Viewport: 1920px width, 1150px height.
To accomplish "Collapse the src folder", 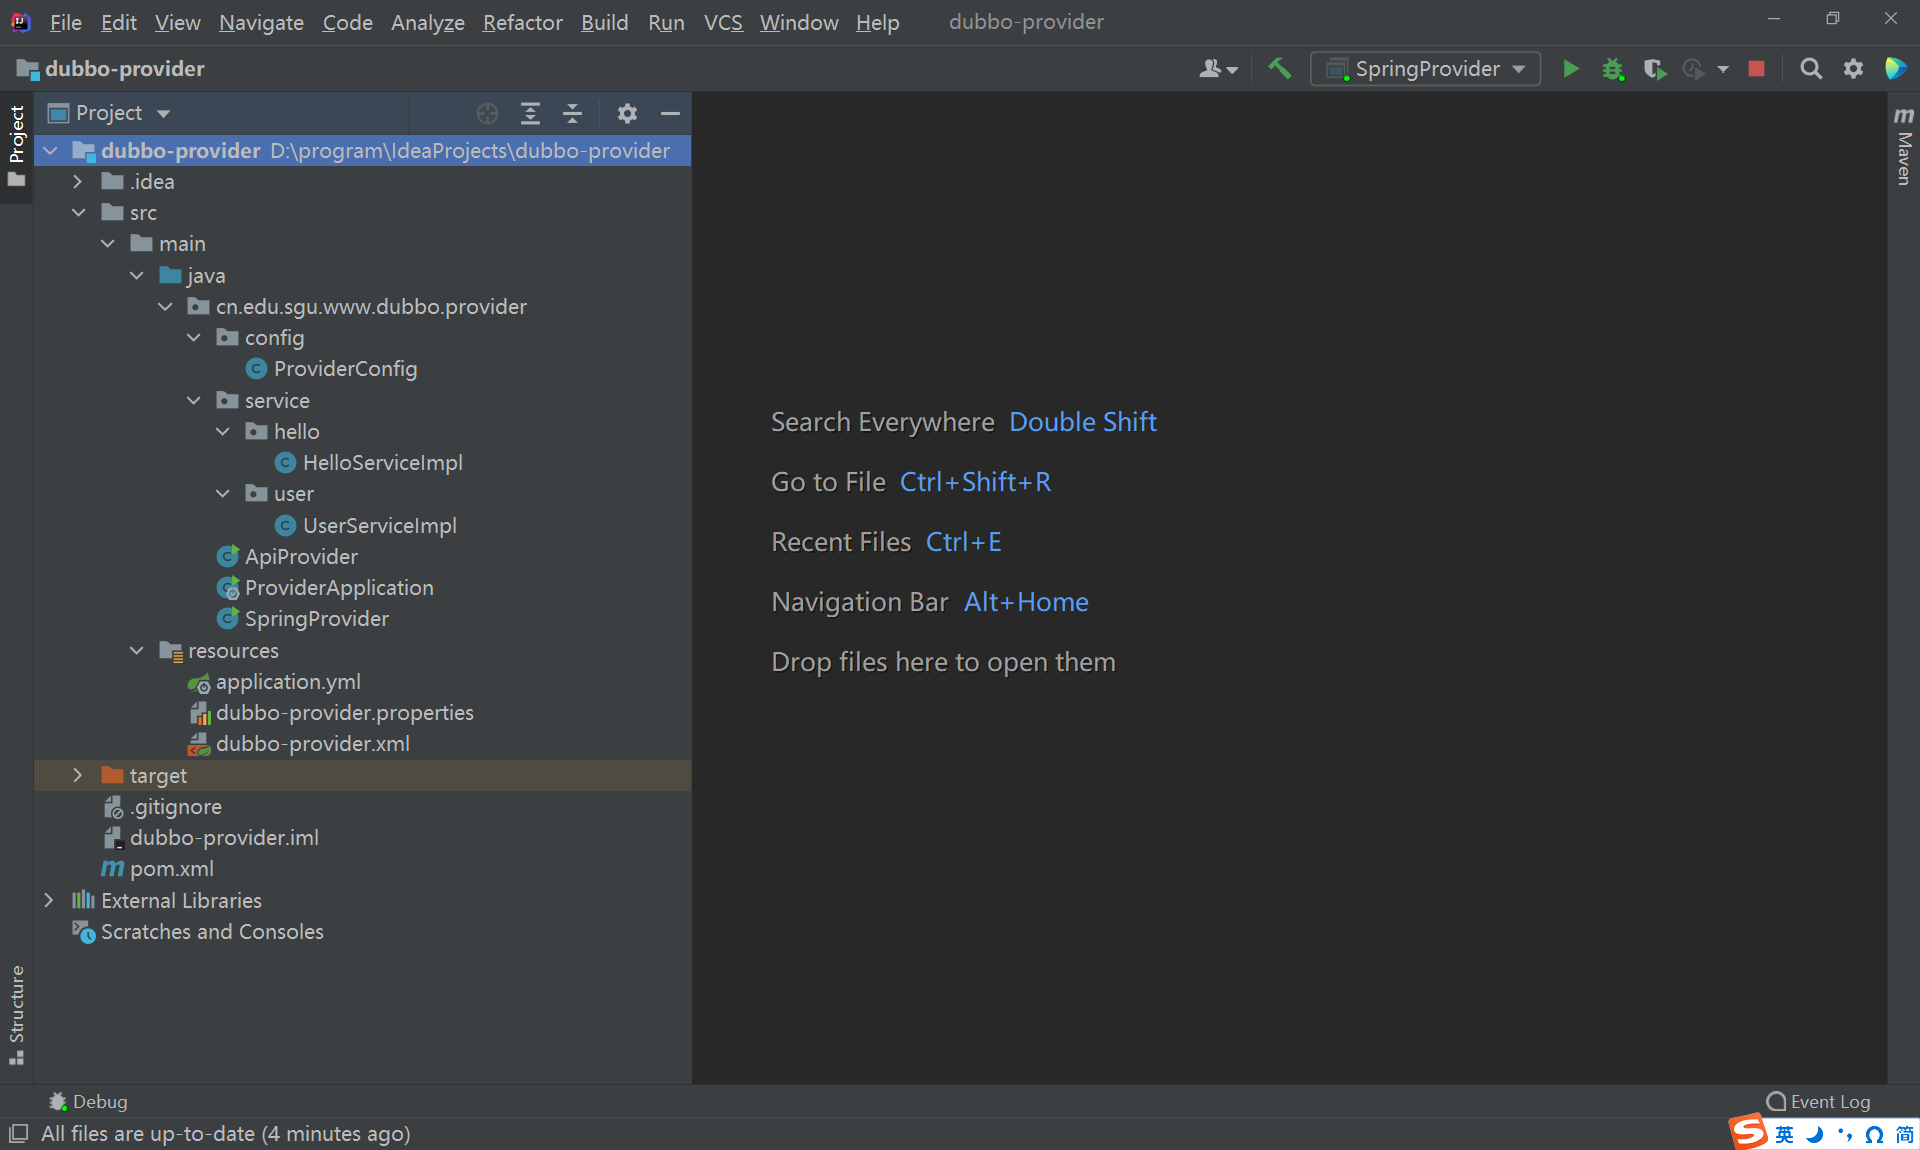I will click(77, 213).
